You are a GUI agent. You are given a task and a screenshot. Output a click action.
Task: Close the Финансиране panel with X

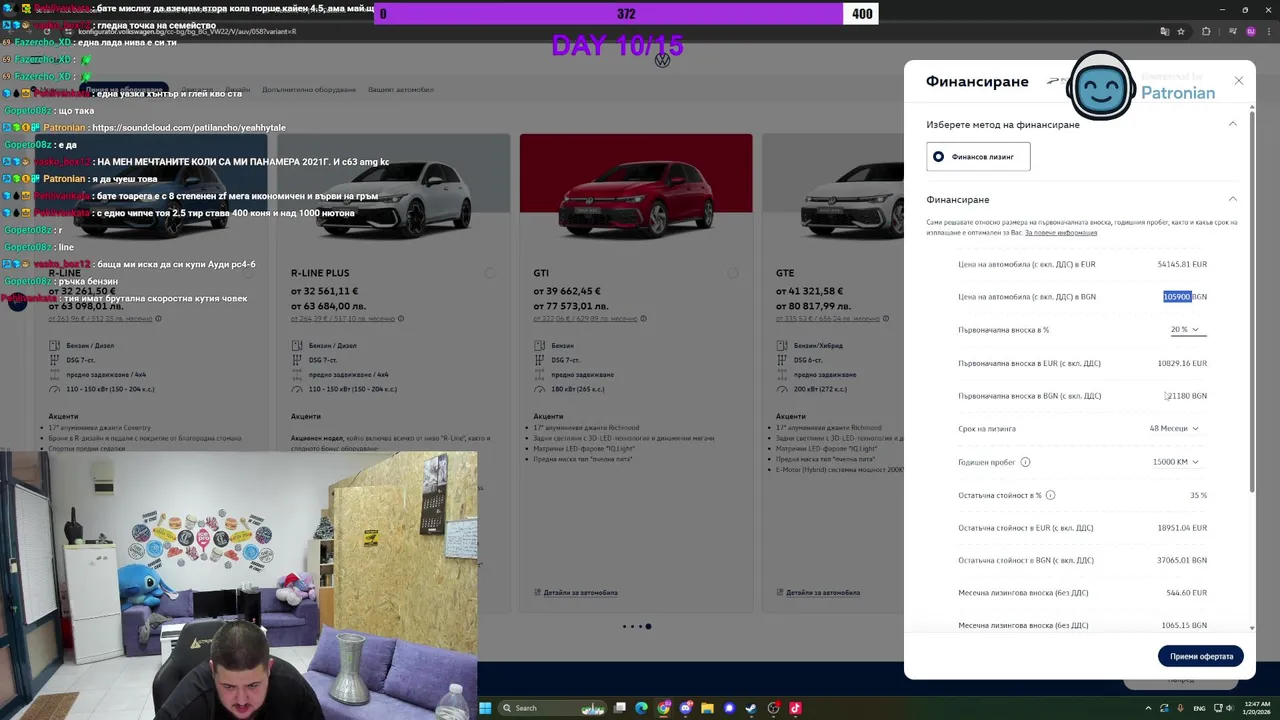1238,80
